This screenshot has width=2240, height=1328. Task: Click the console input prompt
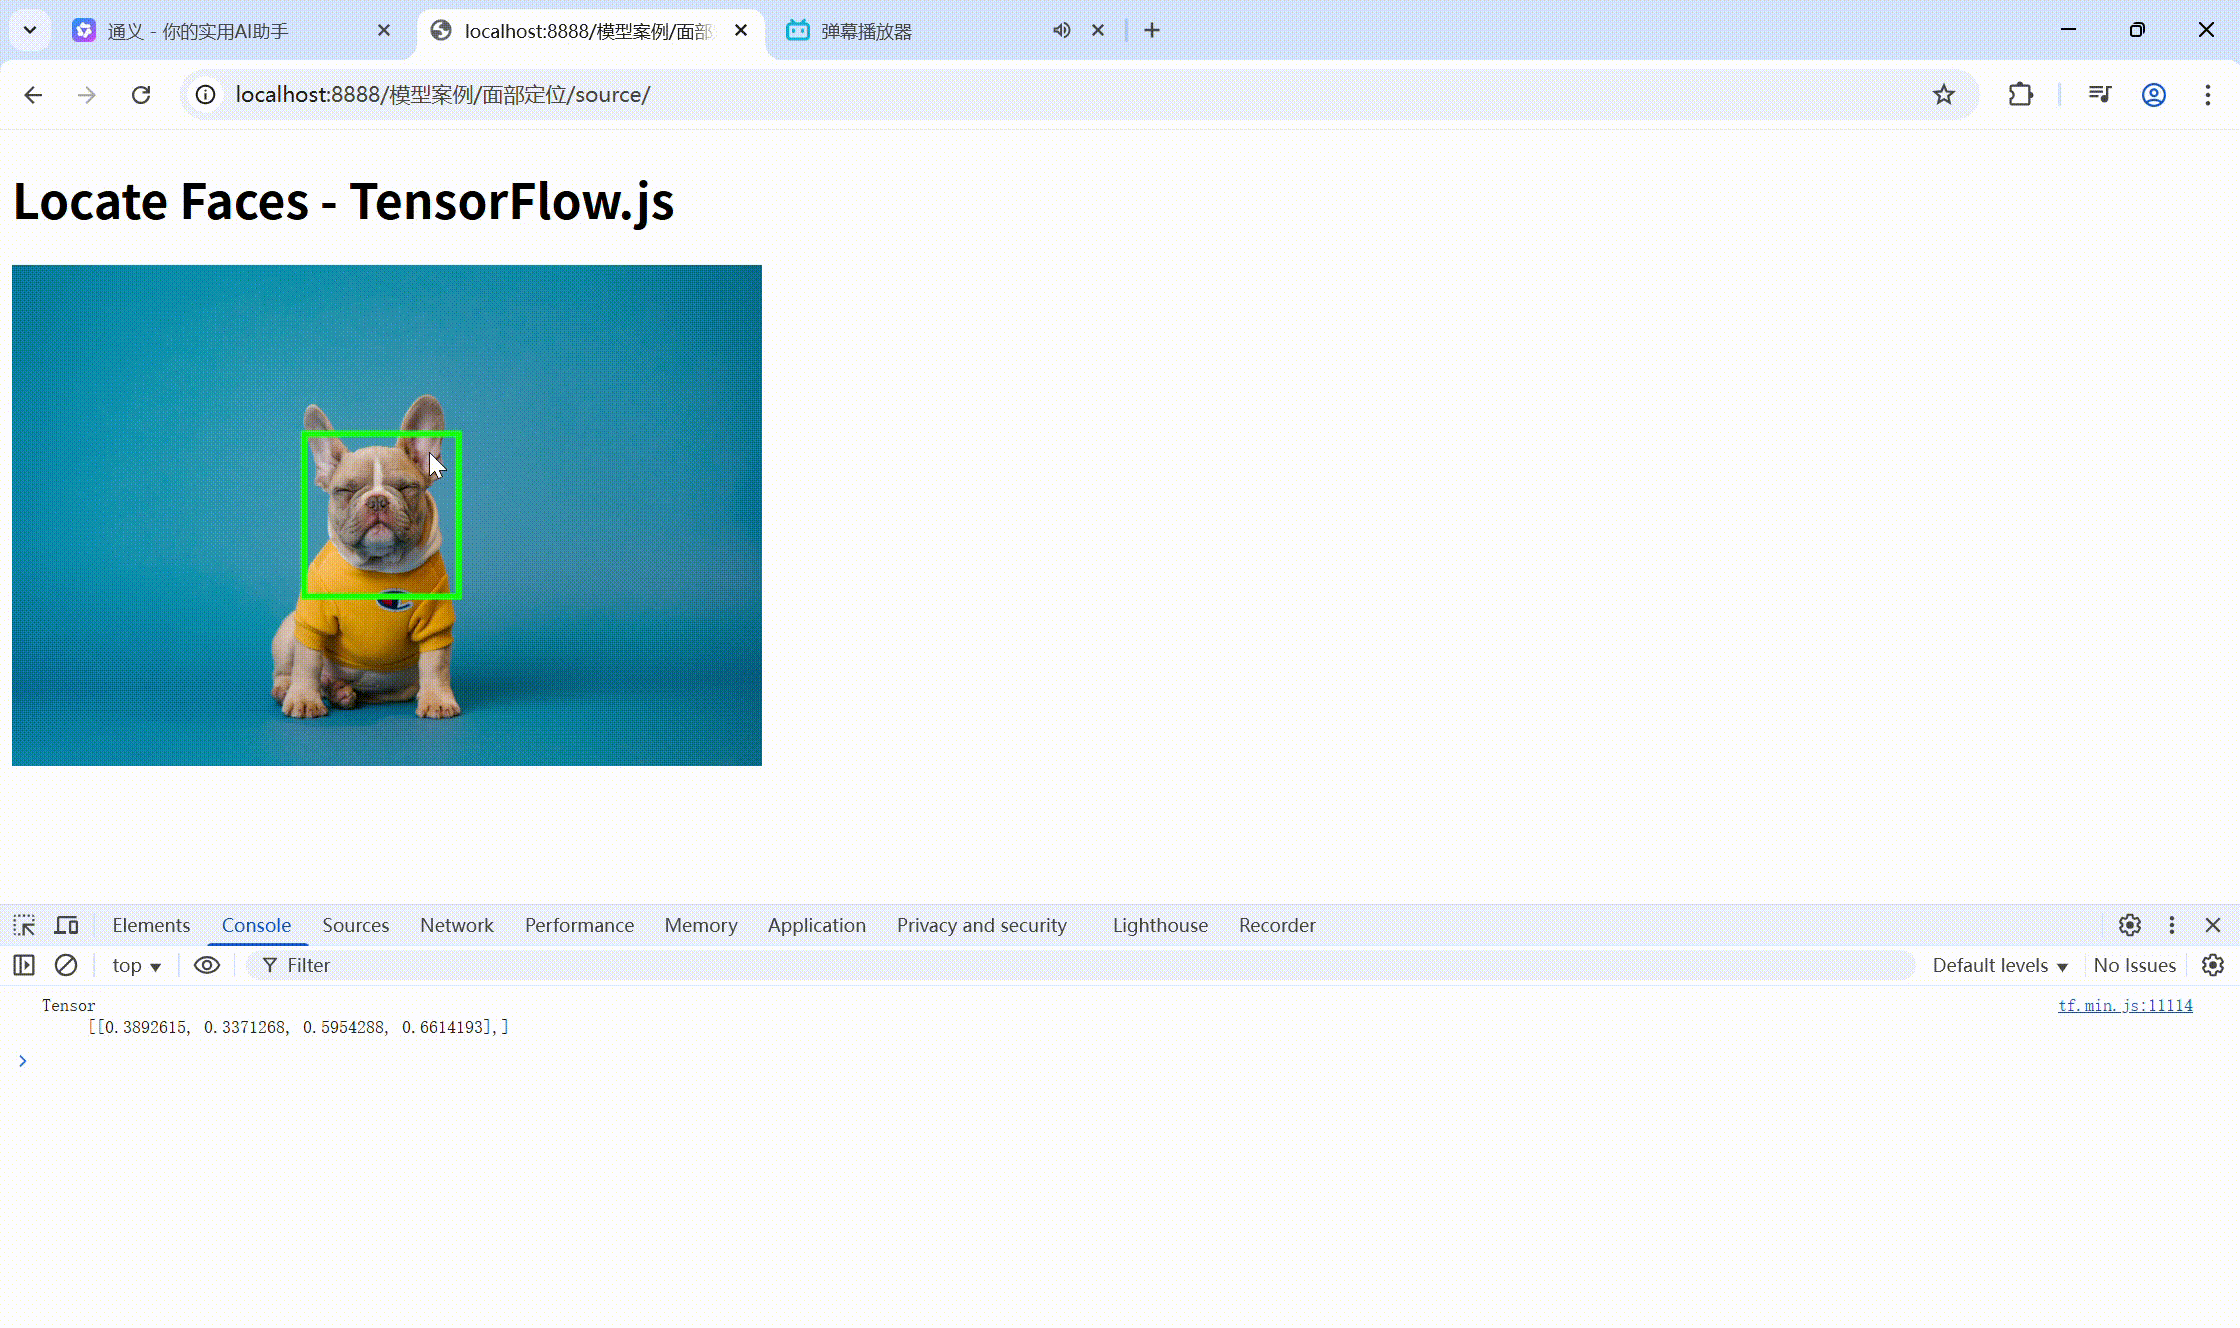point(1120,1061)
